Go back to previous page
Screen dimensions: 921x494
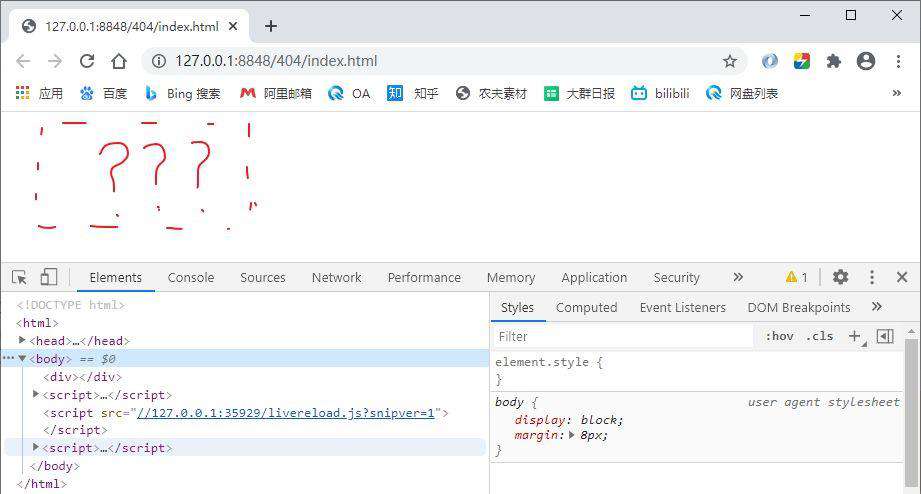pos(23,61)
